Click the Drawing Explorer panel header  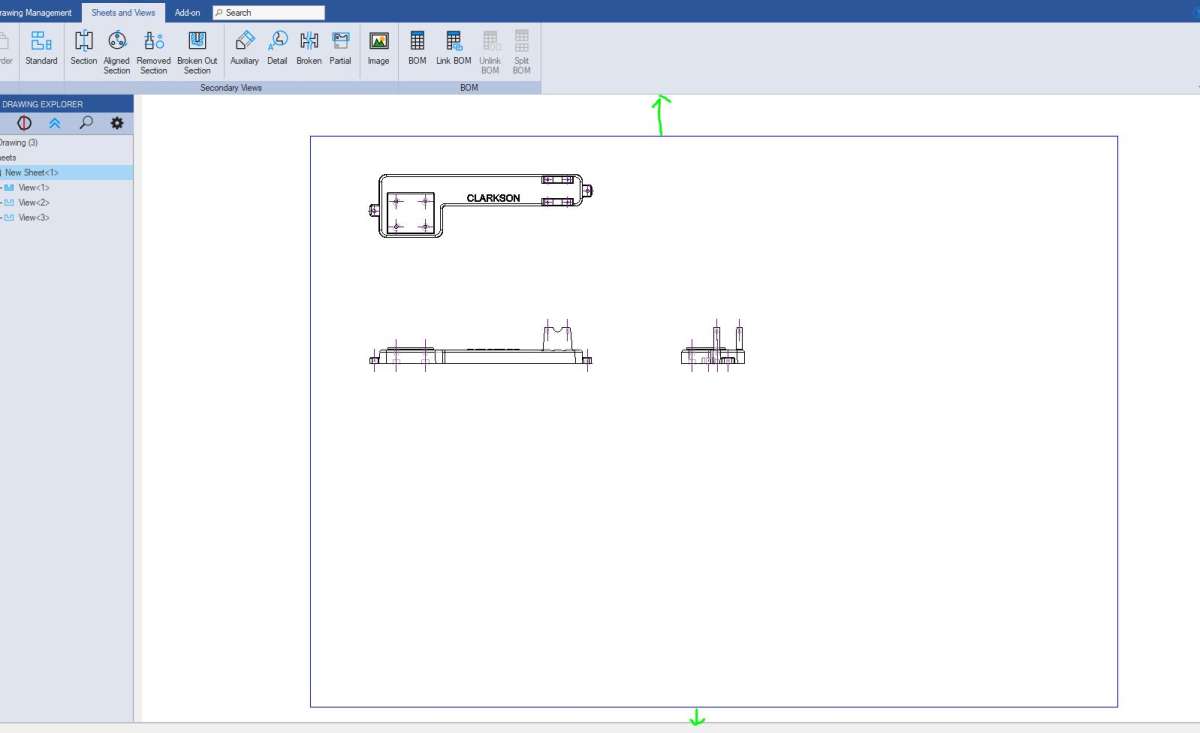(66, 104)
